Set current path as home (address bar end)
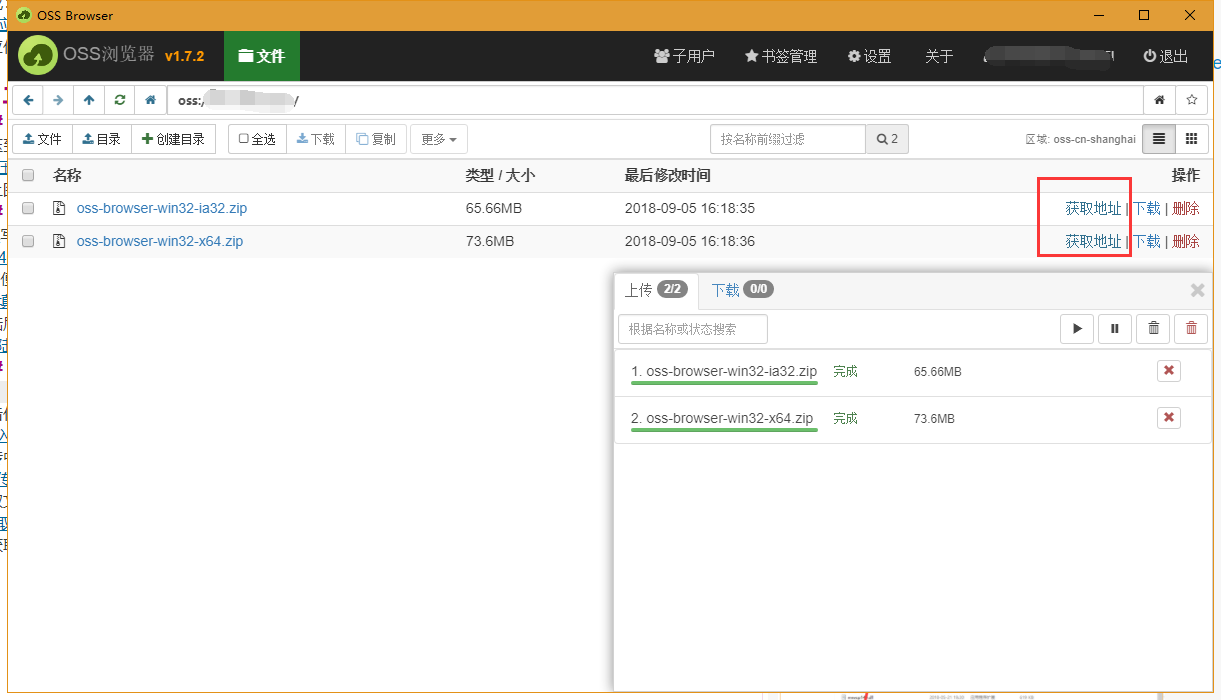 [1159, 100]
